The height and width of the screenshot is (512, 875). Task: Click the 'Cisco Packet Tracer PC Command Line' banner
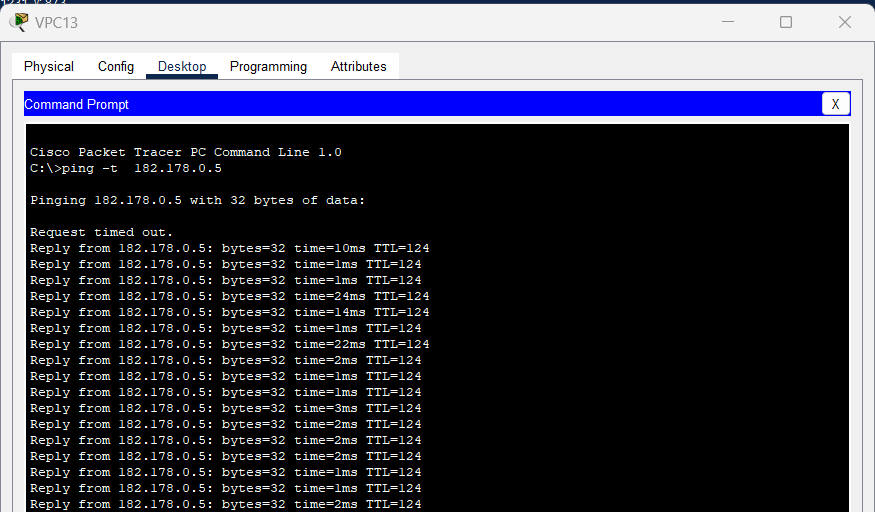click(185, 152)
